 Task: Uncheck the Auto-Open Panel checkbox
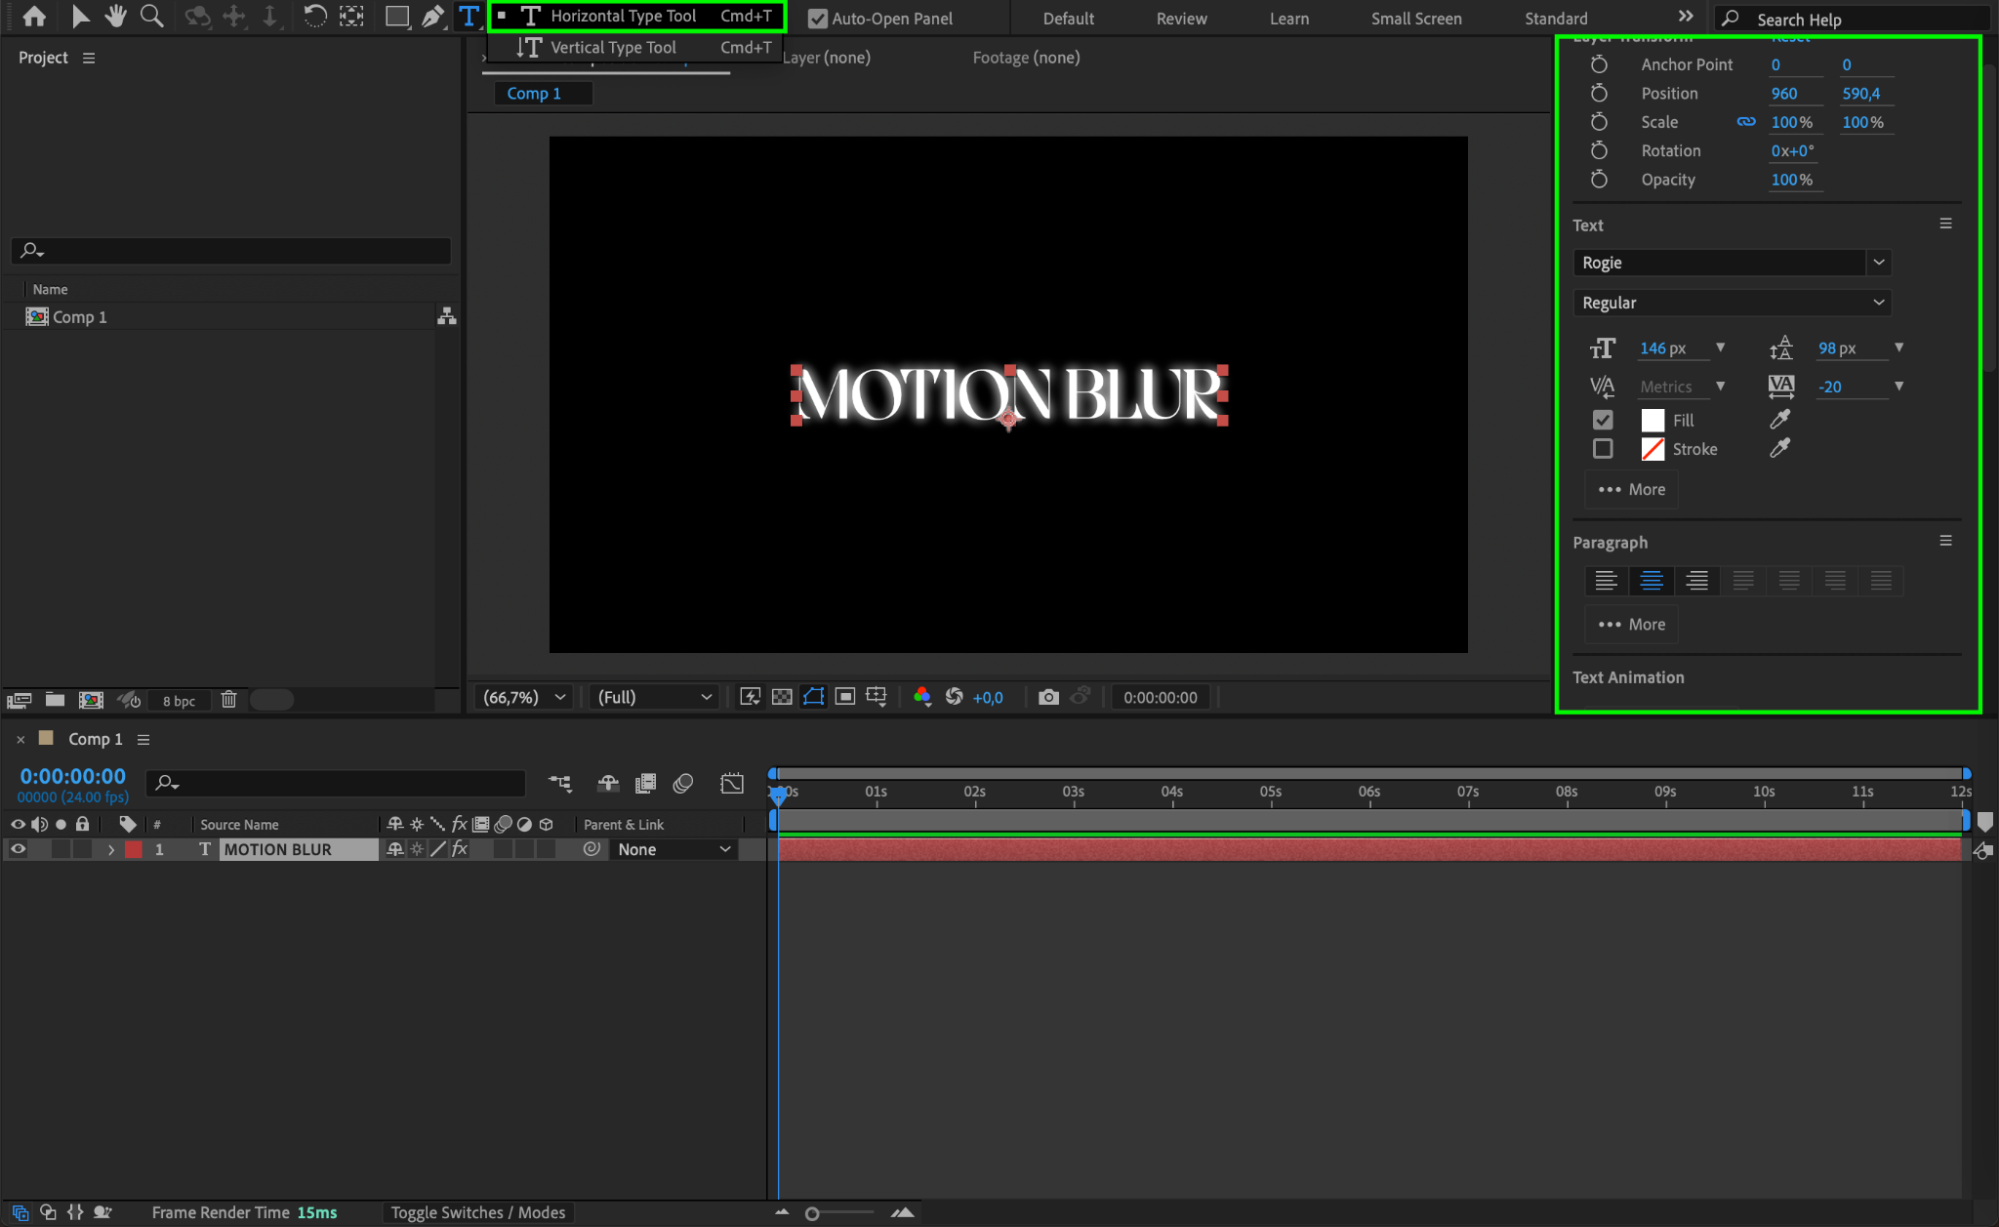click(818, 18)
